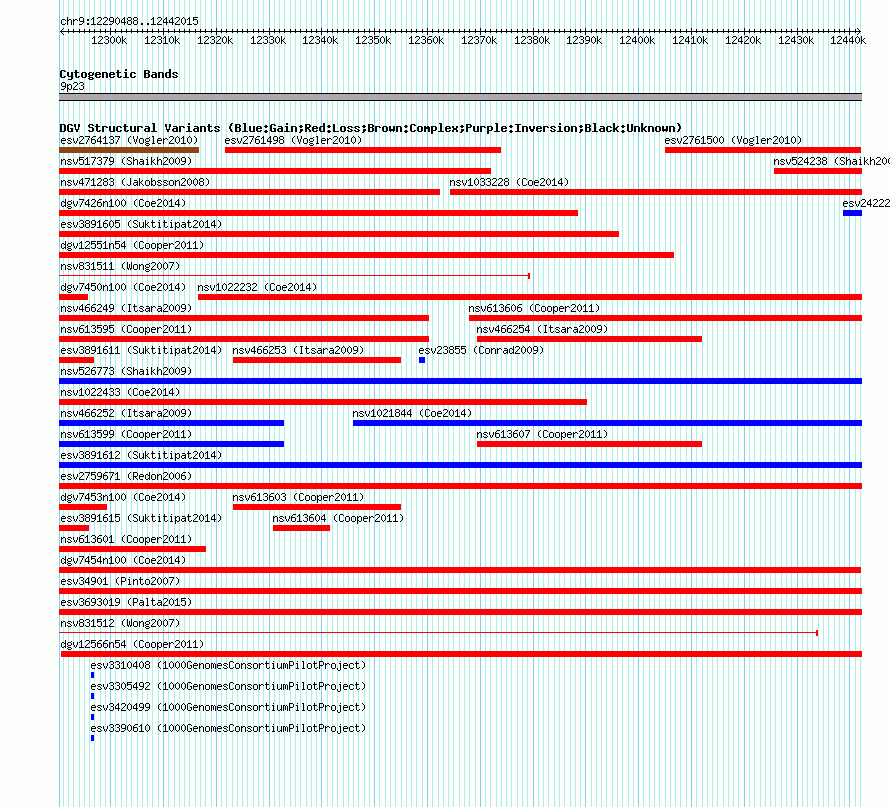The height and width of the screenshot is (807, 890).
Task: Select the small blue esv23855 gain marker
Action: click(x=422, y=360)
